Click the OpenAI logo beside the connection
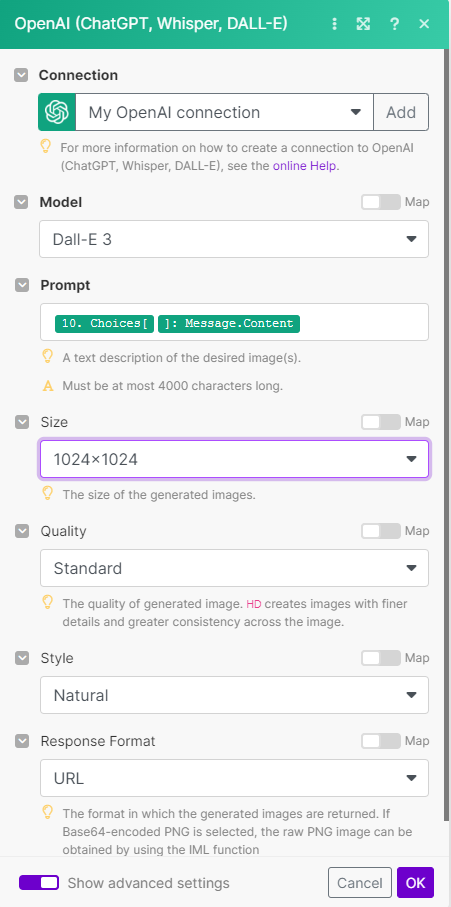This screenshot has width=451, height=907. tap(57, 112)
